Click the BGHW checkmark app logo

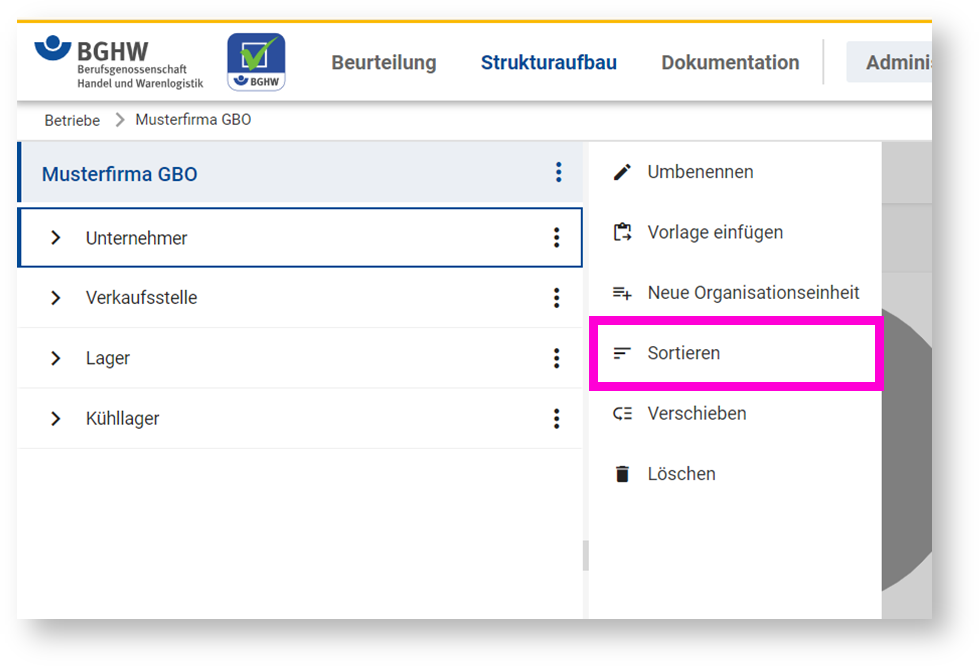coord(256,62)
